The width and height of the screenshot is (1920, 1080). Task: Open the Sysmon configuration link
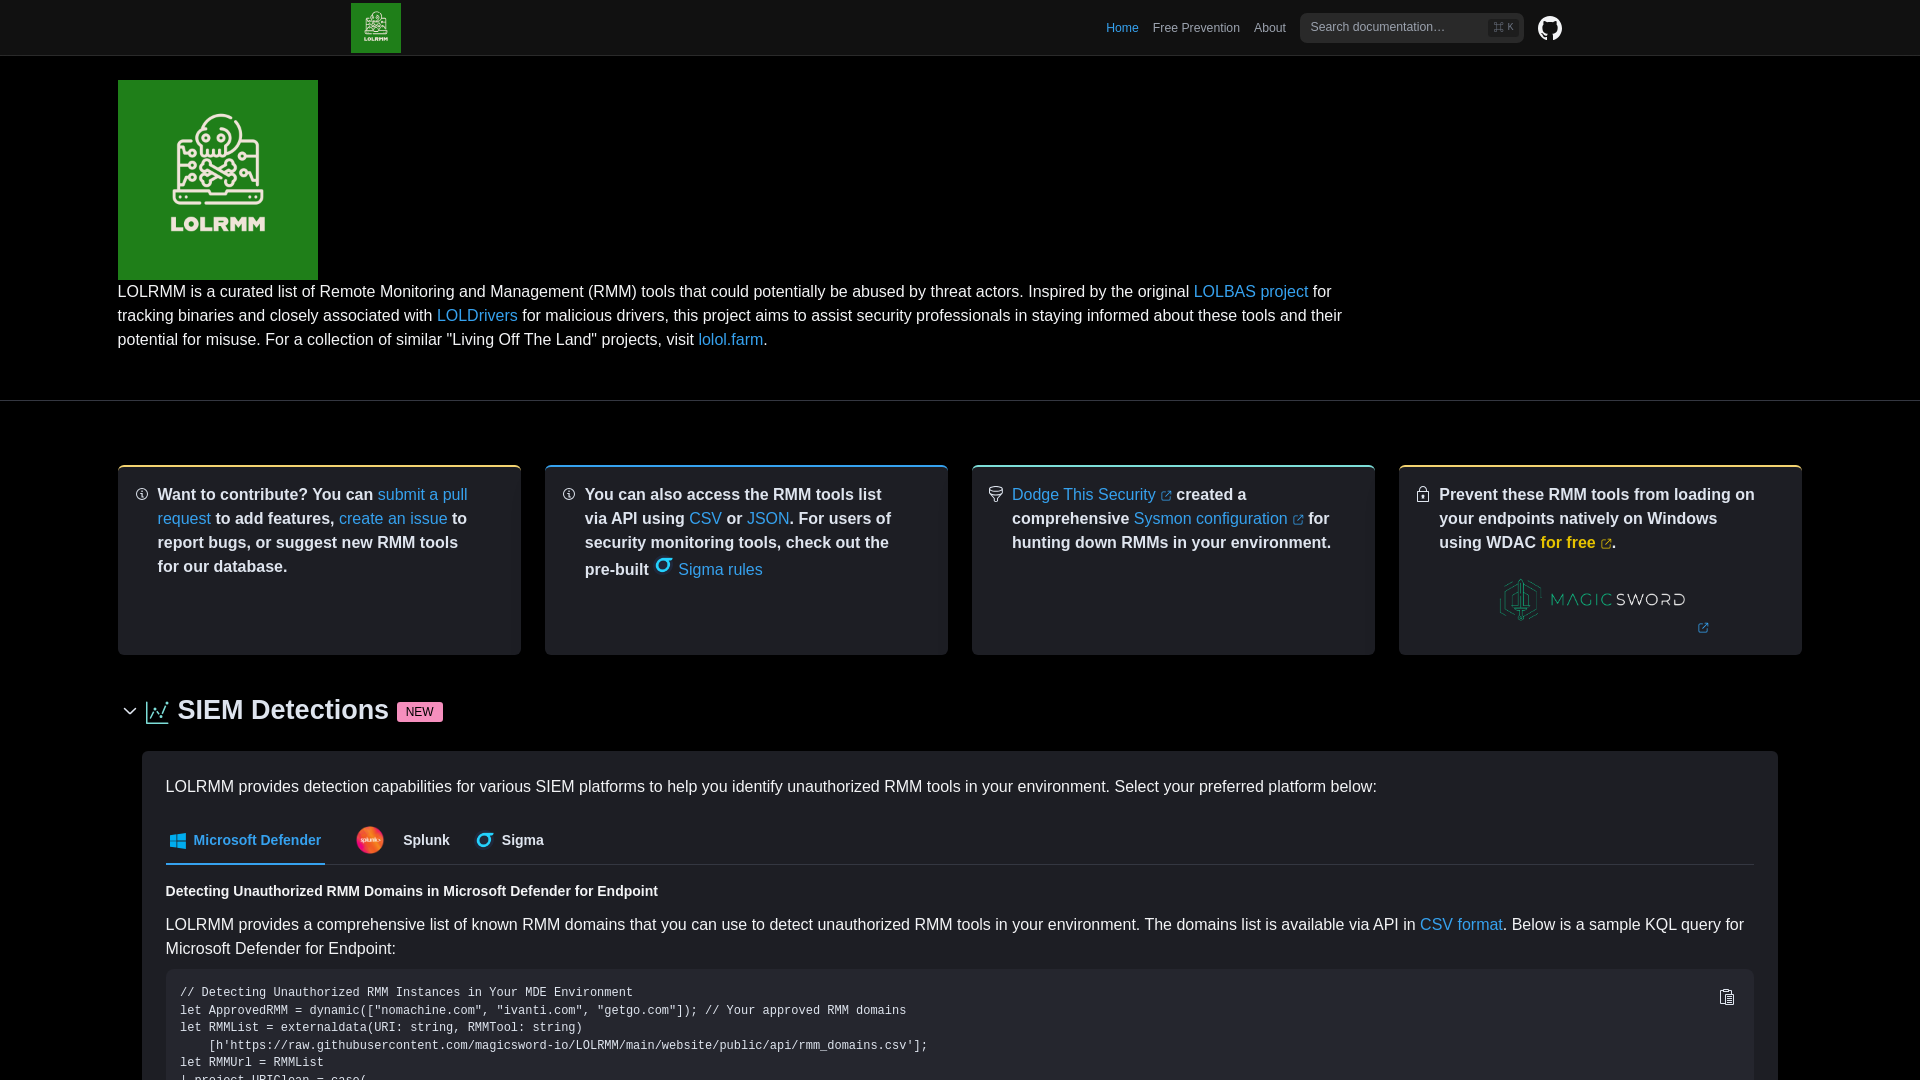(1218, 519)
